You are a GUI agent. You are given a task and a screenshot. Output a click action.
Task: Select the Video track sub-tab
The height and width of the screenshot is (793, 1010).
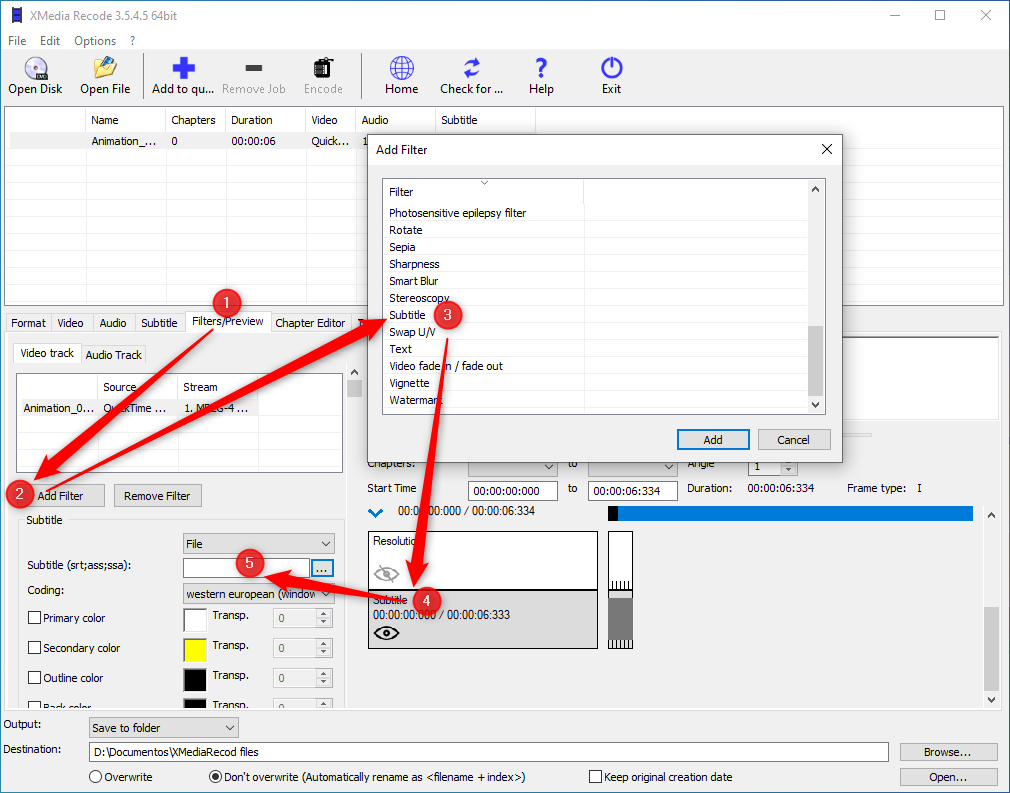click(x=47, y=353)
